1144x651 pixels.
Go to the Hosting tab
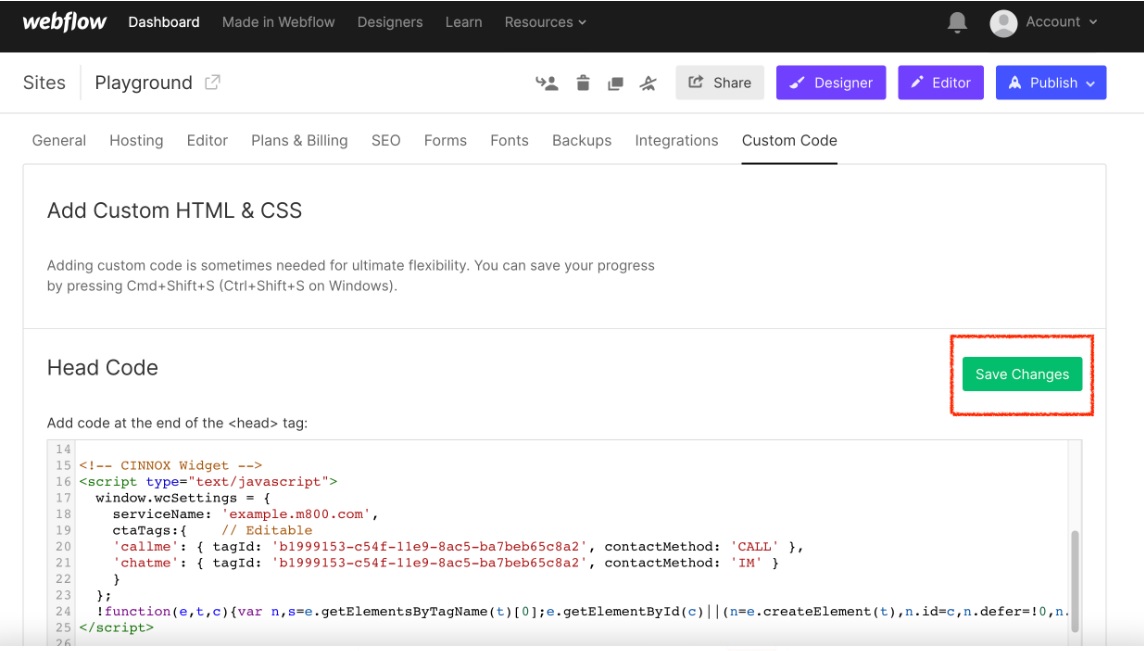[x=136, y=140]
